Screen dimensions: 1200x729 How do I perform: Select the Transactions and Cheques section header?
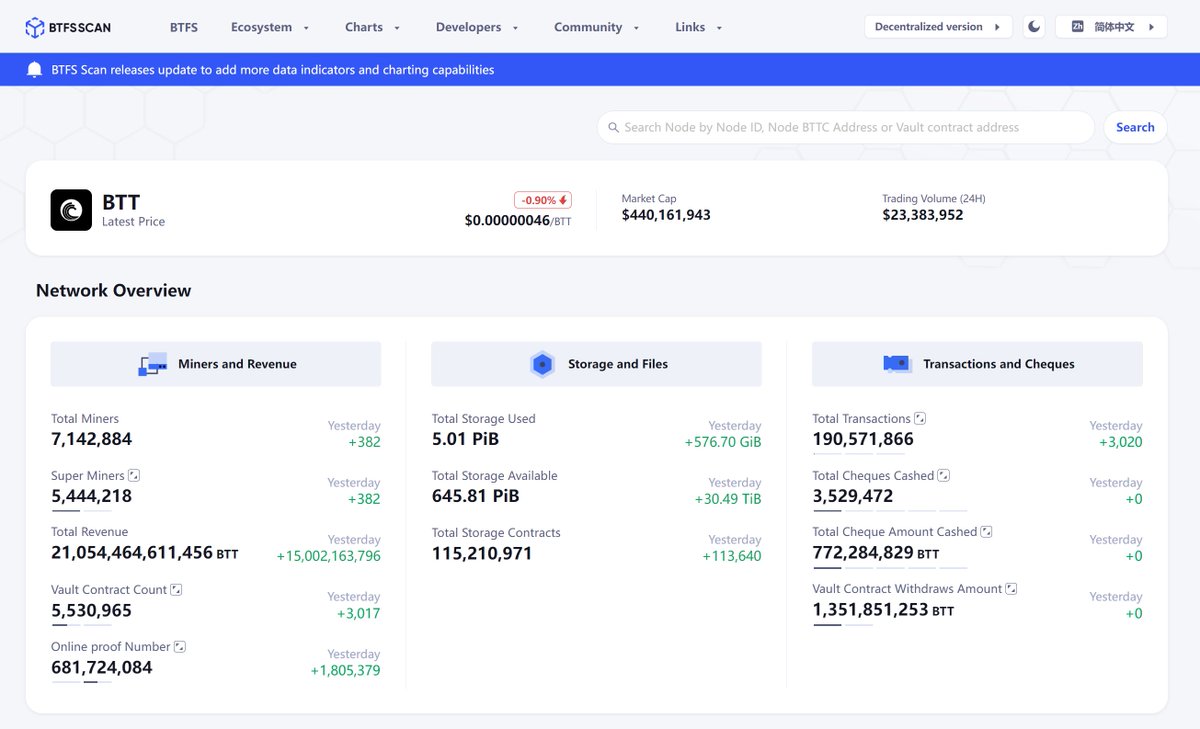point(977,364)
